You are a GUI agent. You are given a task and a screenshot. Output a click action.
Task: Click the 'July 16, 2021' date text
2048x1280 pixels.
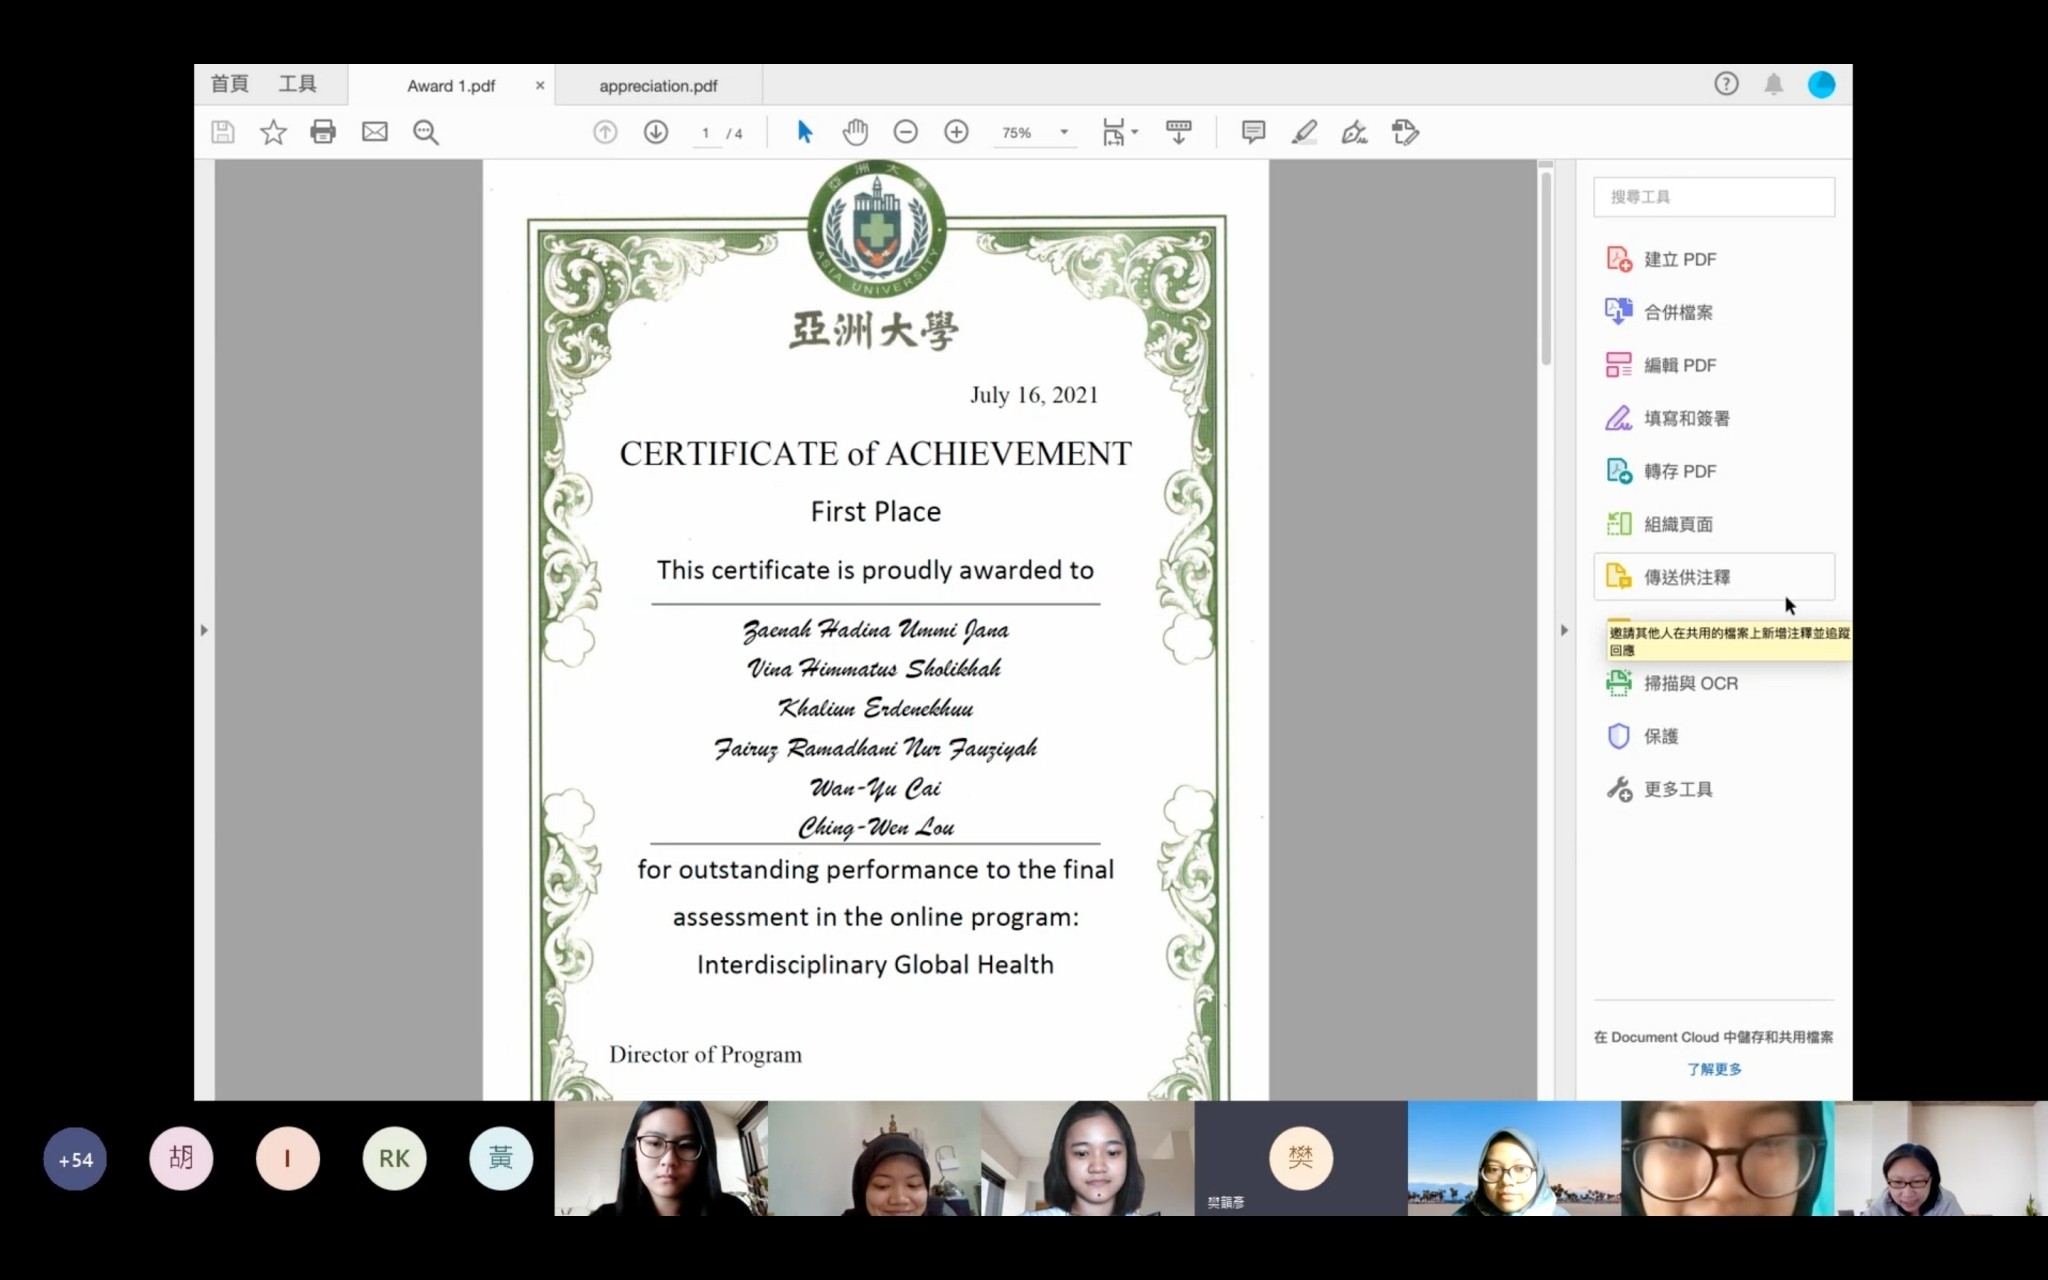[1034, 395]
